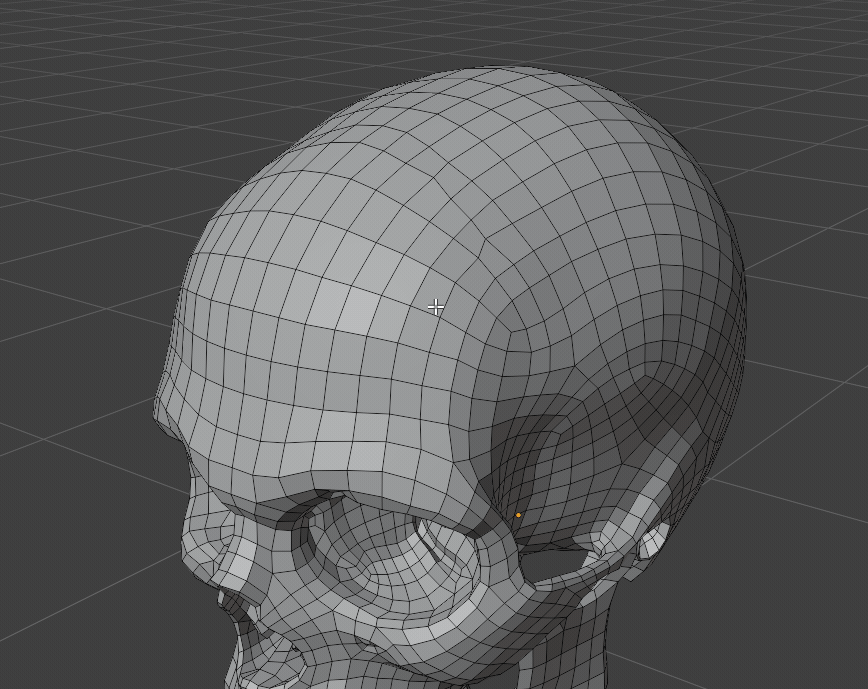This screenshot has width=868, height=689.
Task: Click the 3D cursor crosshair on the skull
Action: [436, 307]
